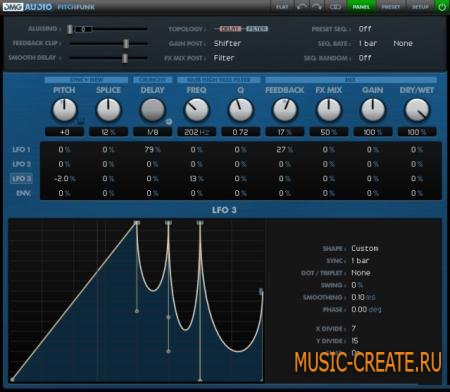Toggle Preset Seq Off value
Viewport: 450px width, 392px height.
pos(365,29)
